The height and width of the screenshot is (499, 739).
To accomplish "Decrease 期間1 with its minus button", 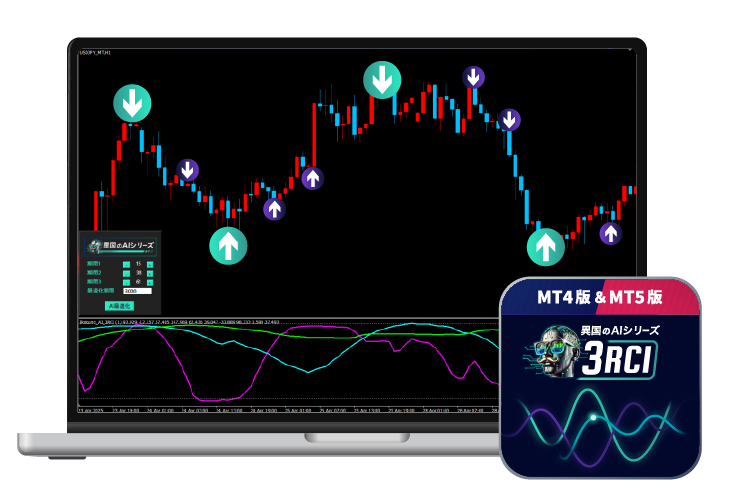I will click(126, 264).
